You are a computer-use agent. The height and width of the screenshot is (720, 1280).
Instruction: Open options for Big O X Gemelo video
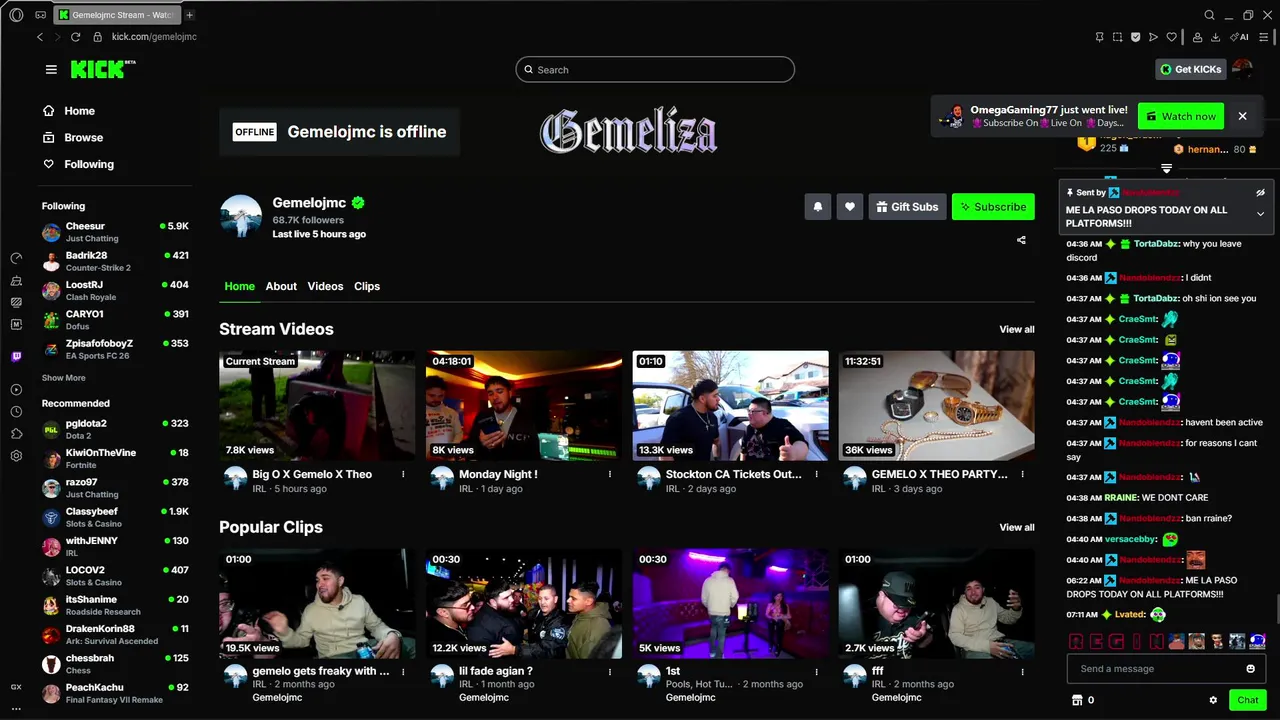click(403, 474)
